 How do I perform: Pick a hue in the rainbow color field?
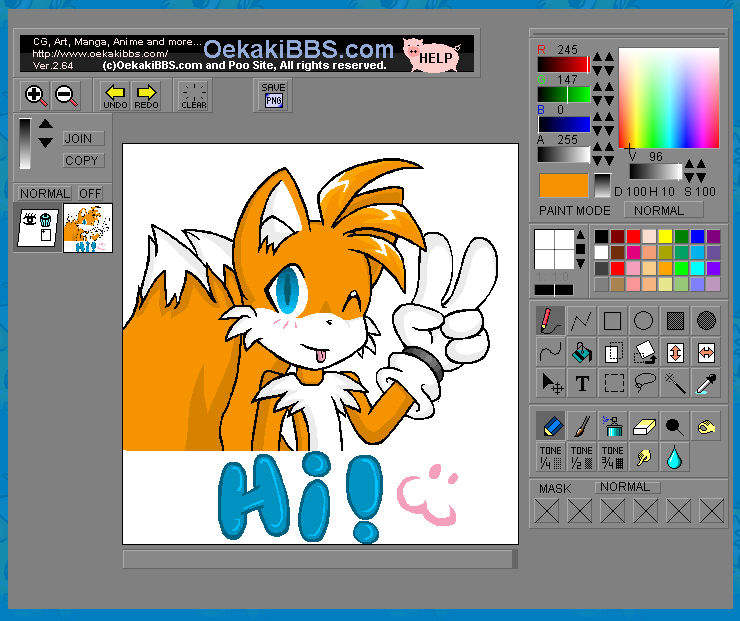669,98
